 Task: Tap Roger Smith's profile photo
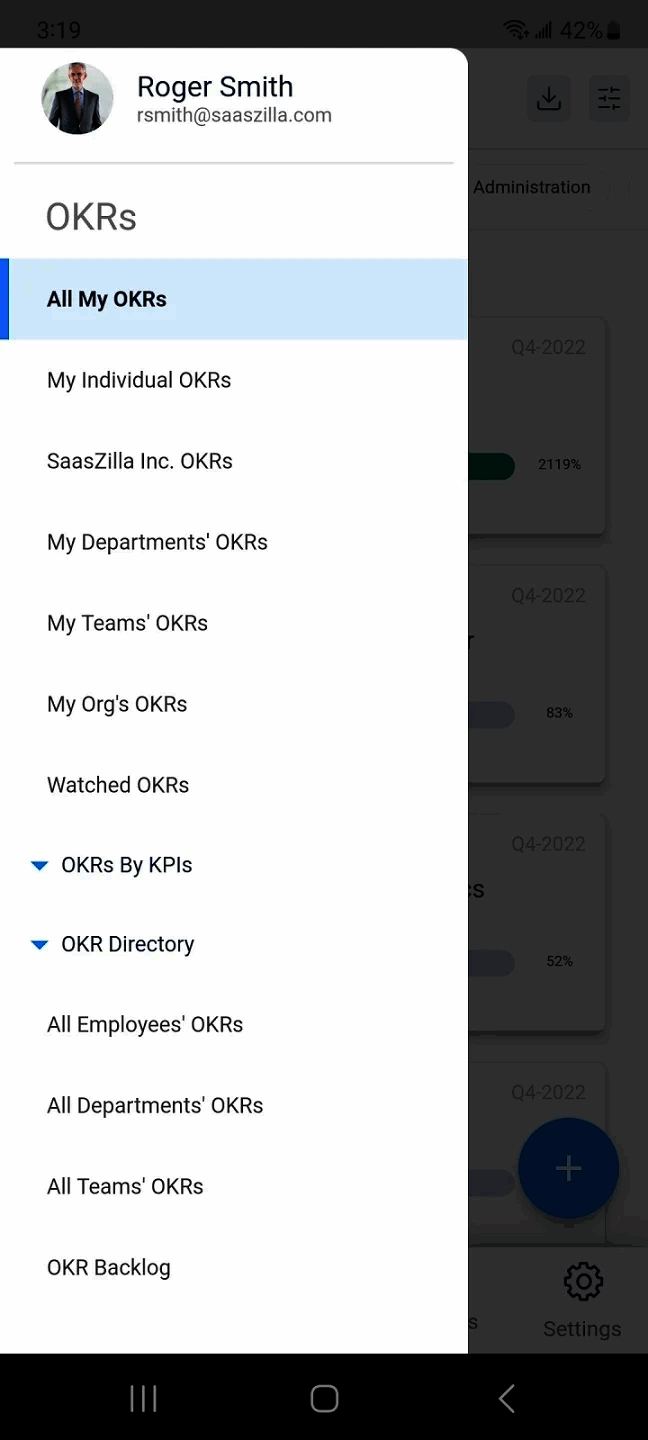[x=77, y=99]
